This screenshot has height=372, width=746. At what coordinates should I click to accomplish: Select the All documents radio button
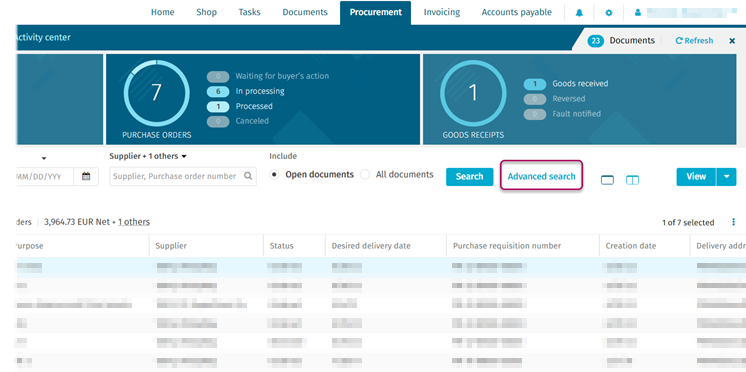click(365, 175)
